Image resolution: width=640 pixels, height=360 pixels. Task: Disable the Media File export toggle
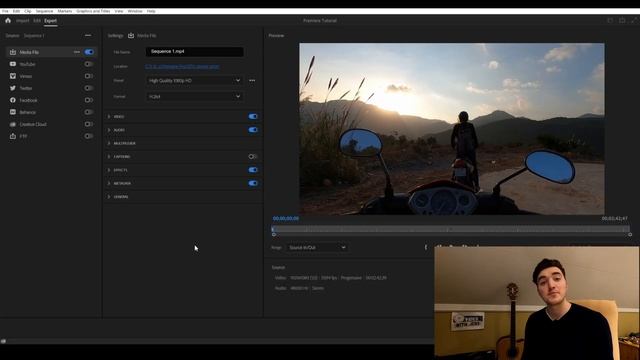89,52
